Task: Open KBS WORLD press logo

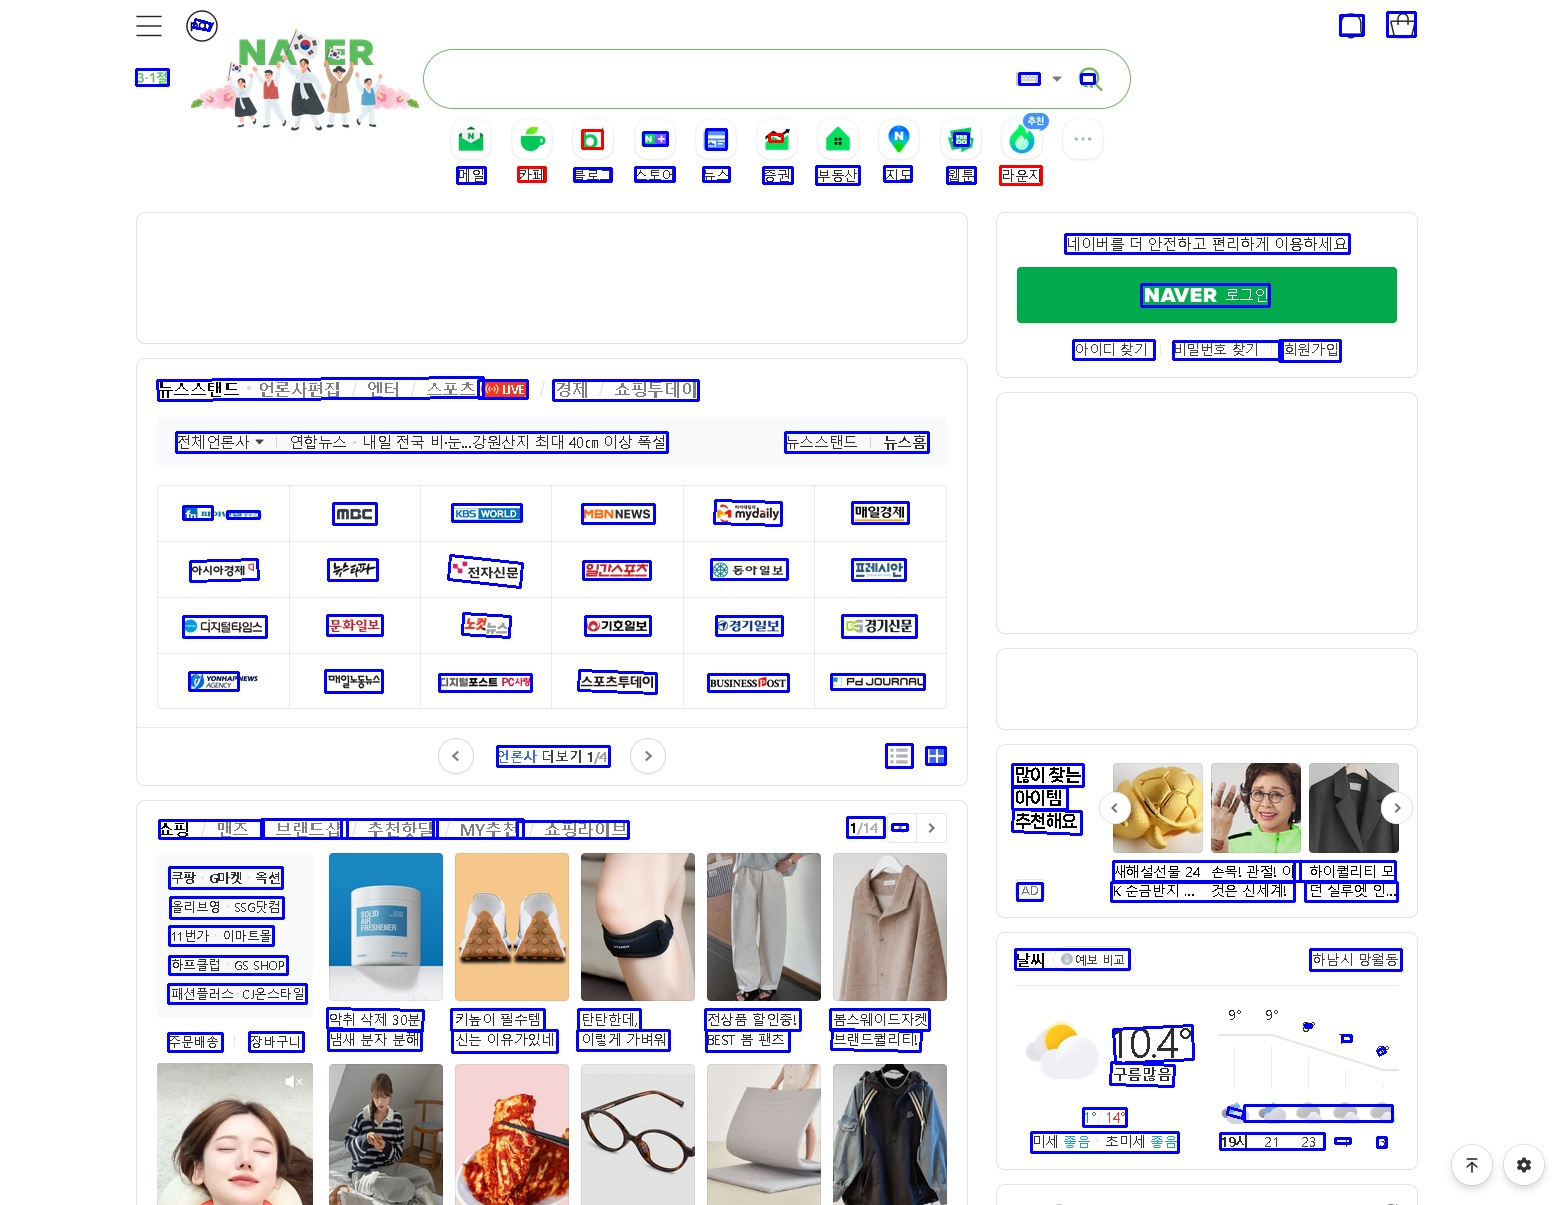Action: [x=486, y=514]
